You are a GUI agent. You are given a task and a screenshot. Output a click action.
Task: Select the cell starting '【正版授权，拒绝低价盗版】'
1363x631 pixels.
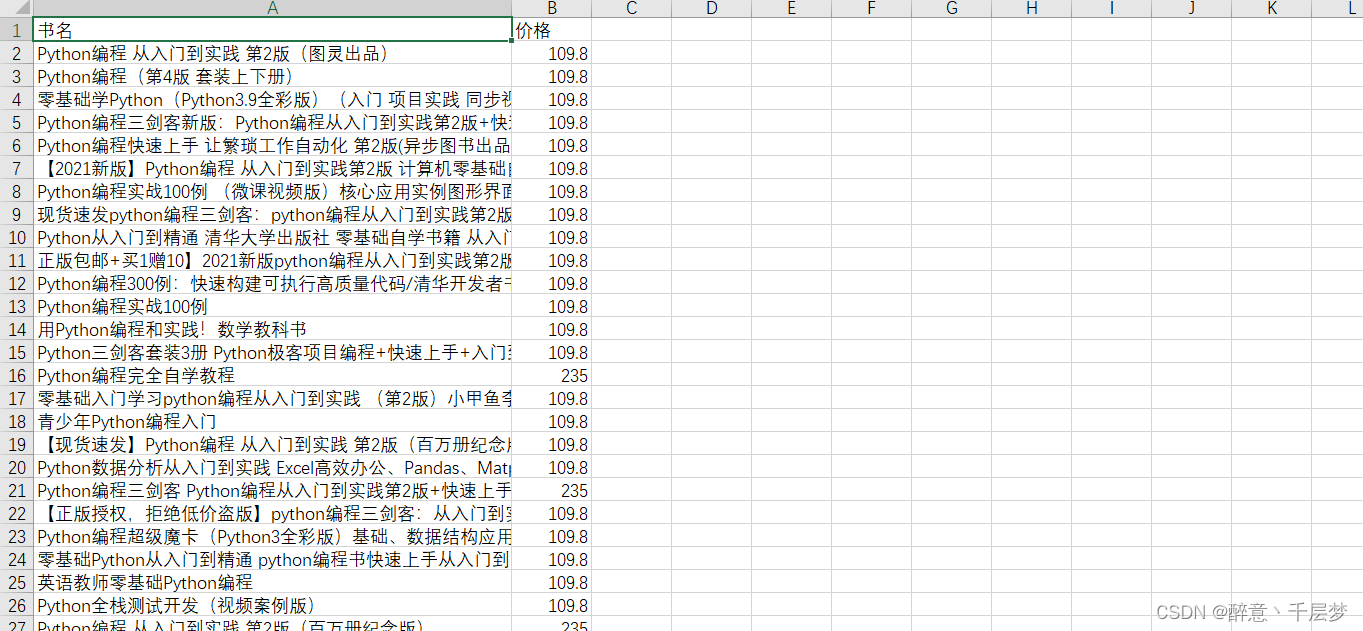(272, 513)
